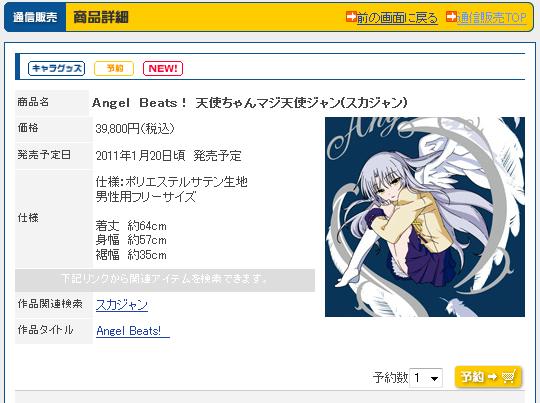Click the 商品詳細 header title
The width and height of the screenshot is (540, 403).
pyautogui.click(x=101, y=17)
